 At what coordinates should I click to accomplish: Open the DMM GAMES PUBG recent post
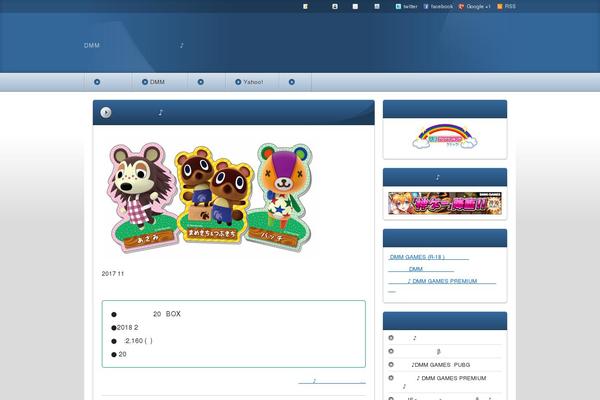(440, 365)
